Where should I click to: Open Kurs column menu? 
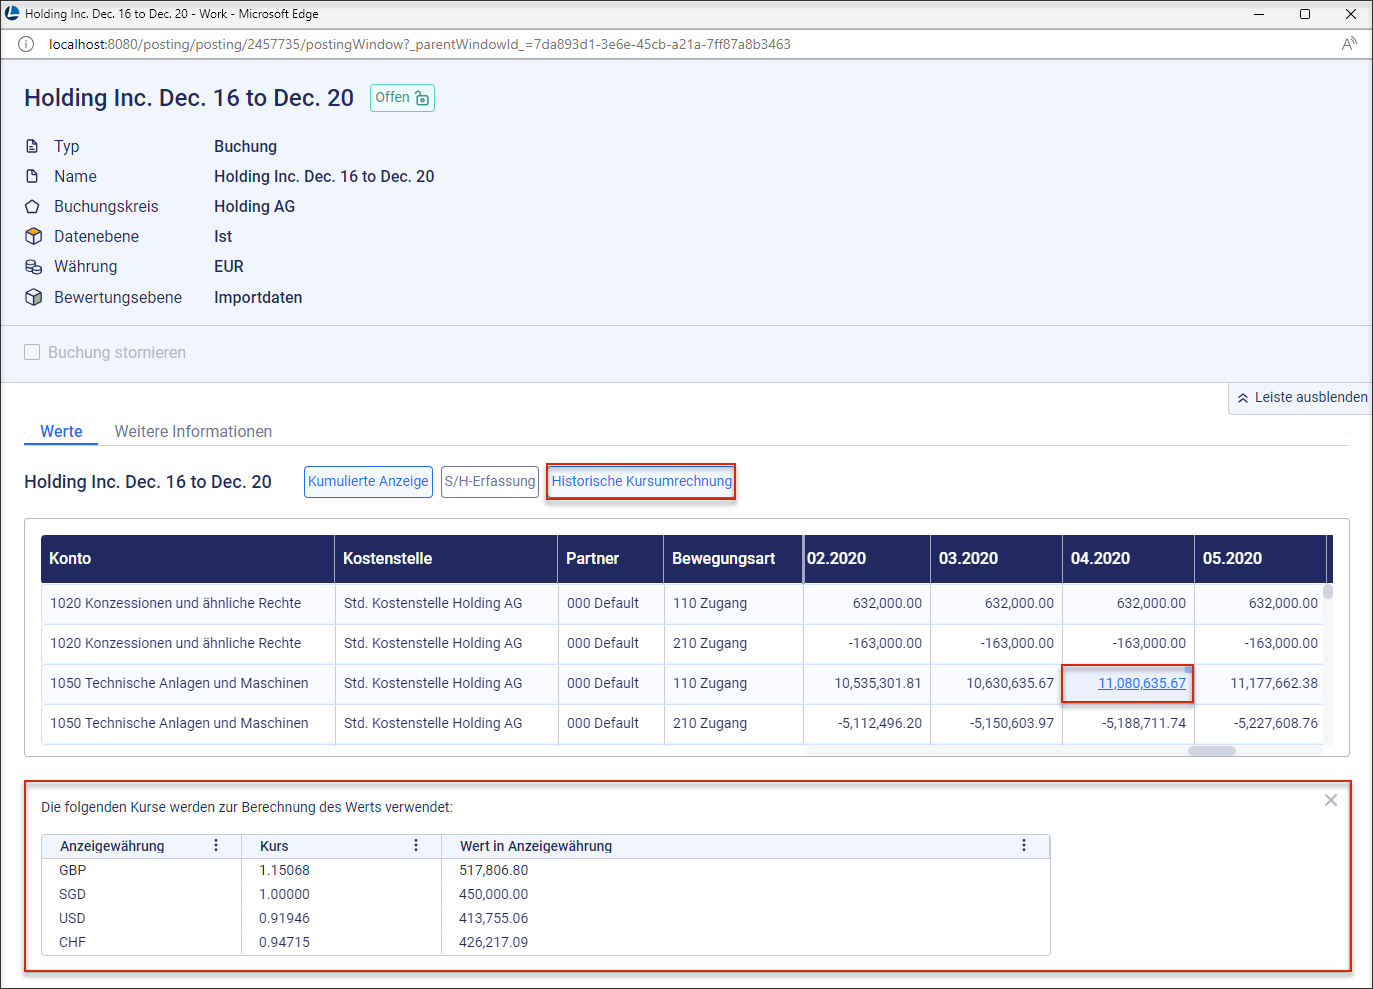pos(416,846)
